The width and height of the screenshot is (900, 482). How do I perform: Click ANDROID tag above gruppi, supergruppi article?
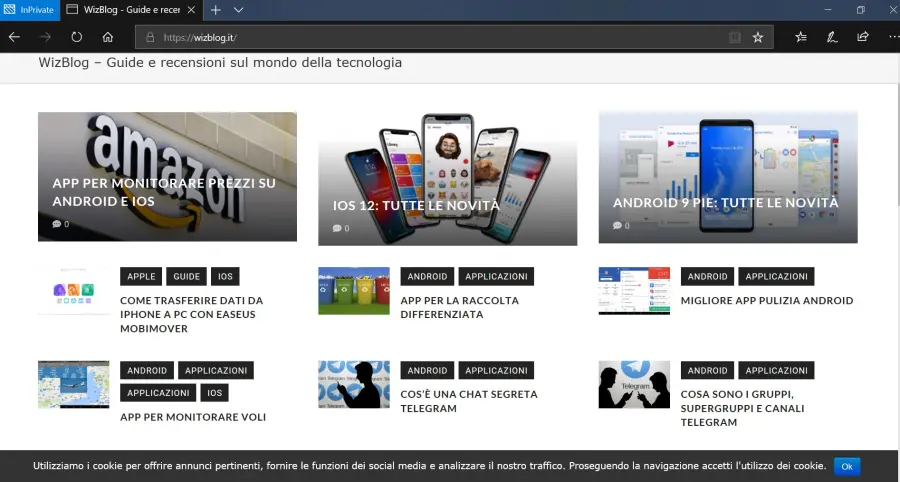point(707,370)
